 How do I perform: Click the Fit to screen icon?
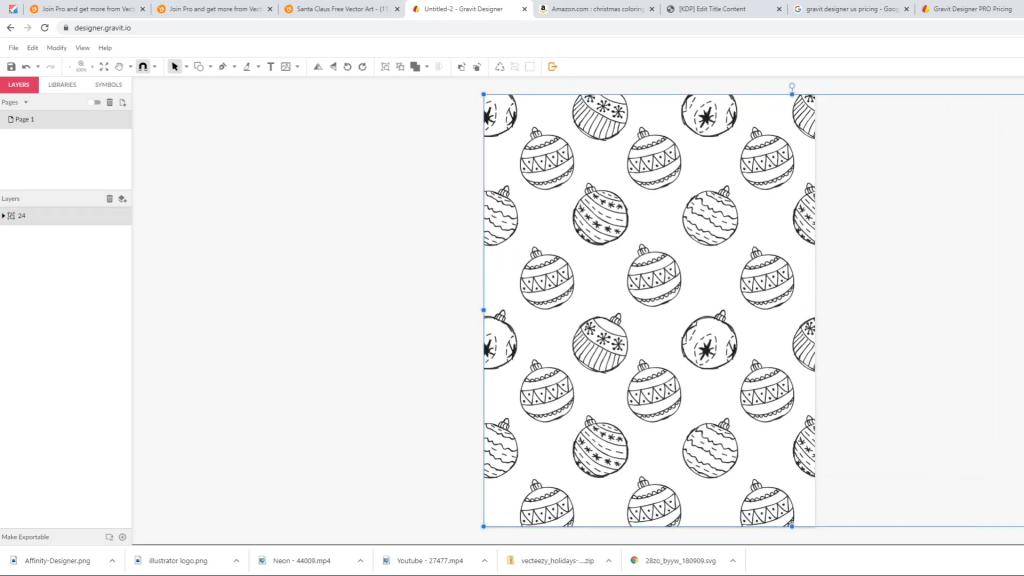coord(103,67)
